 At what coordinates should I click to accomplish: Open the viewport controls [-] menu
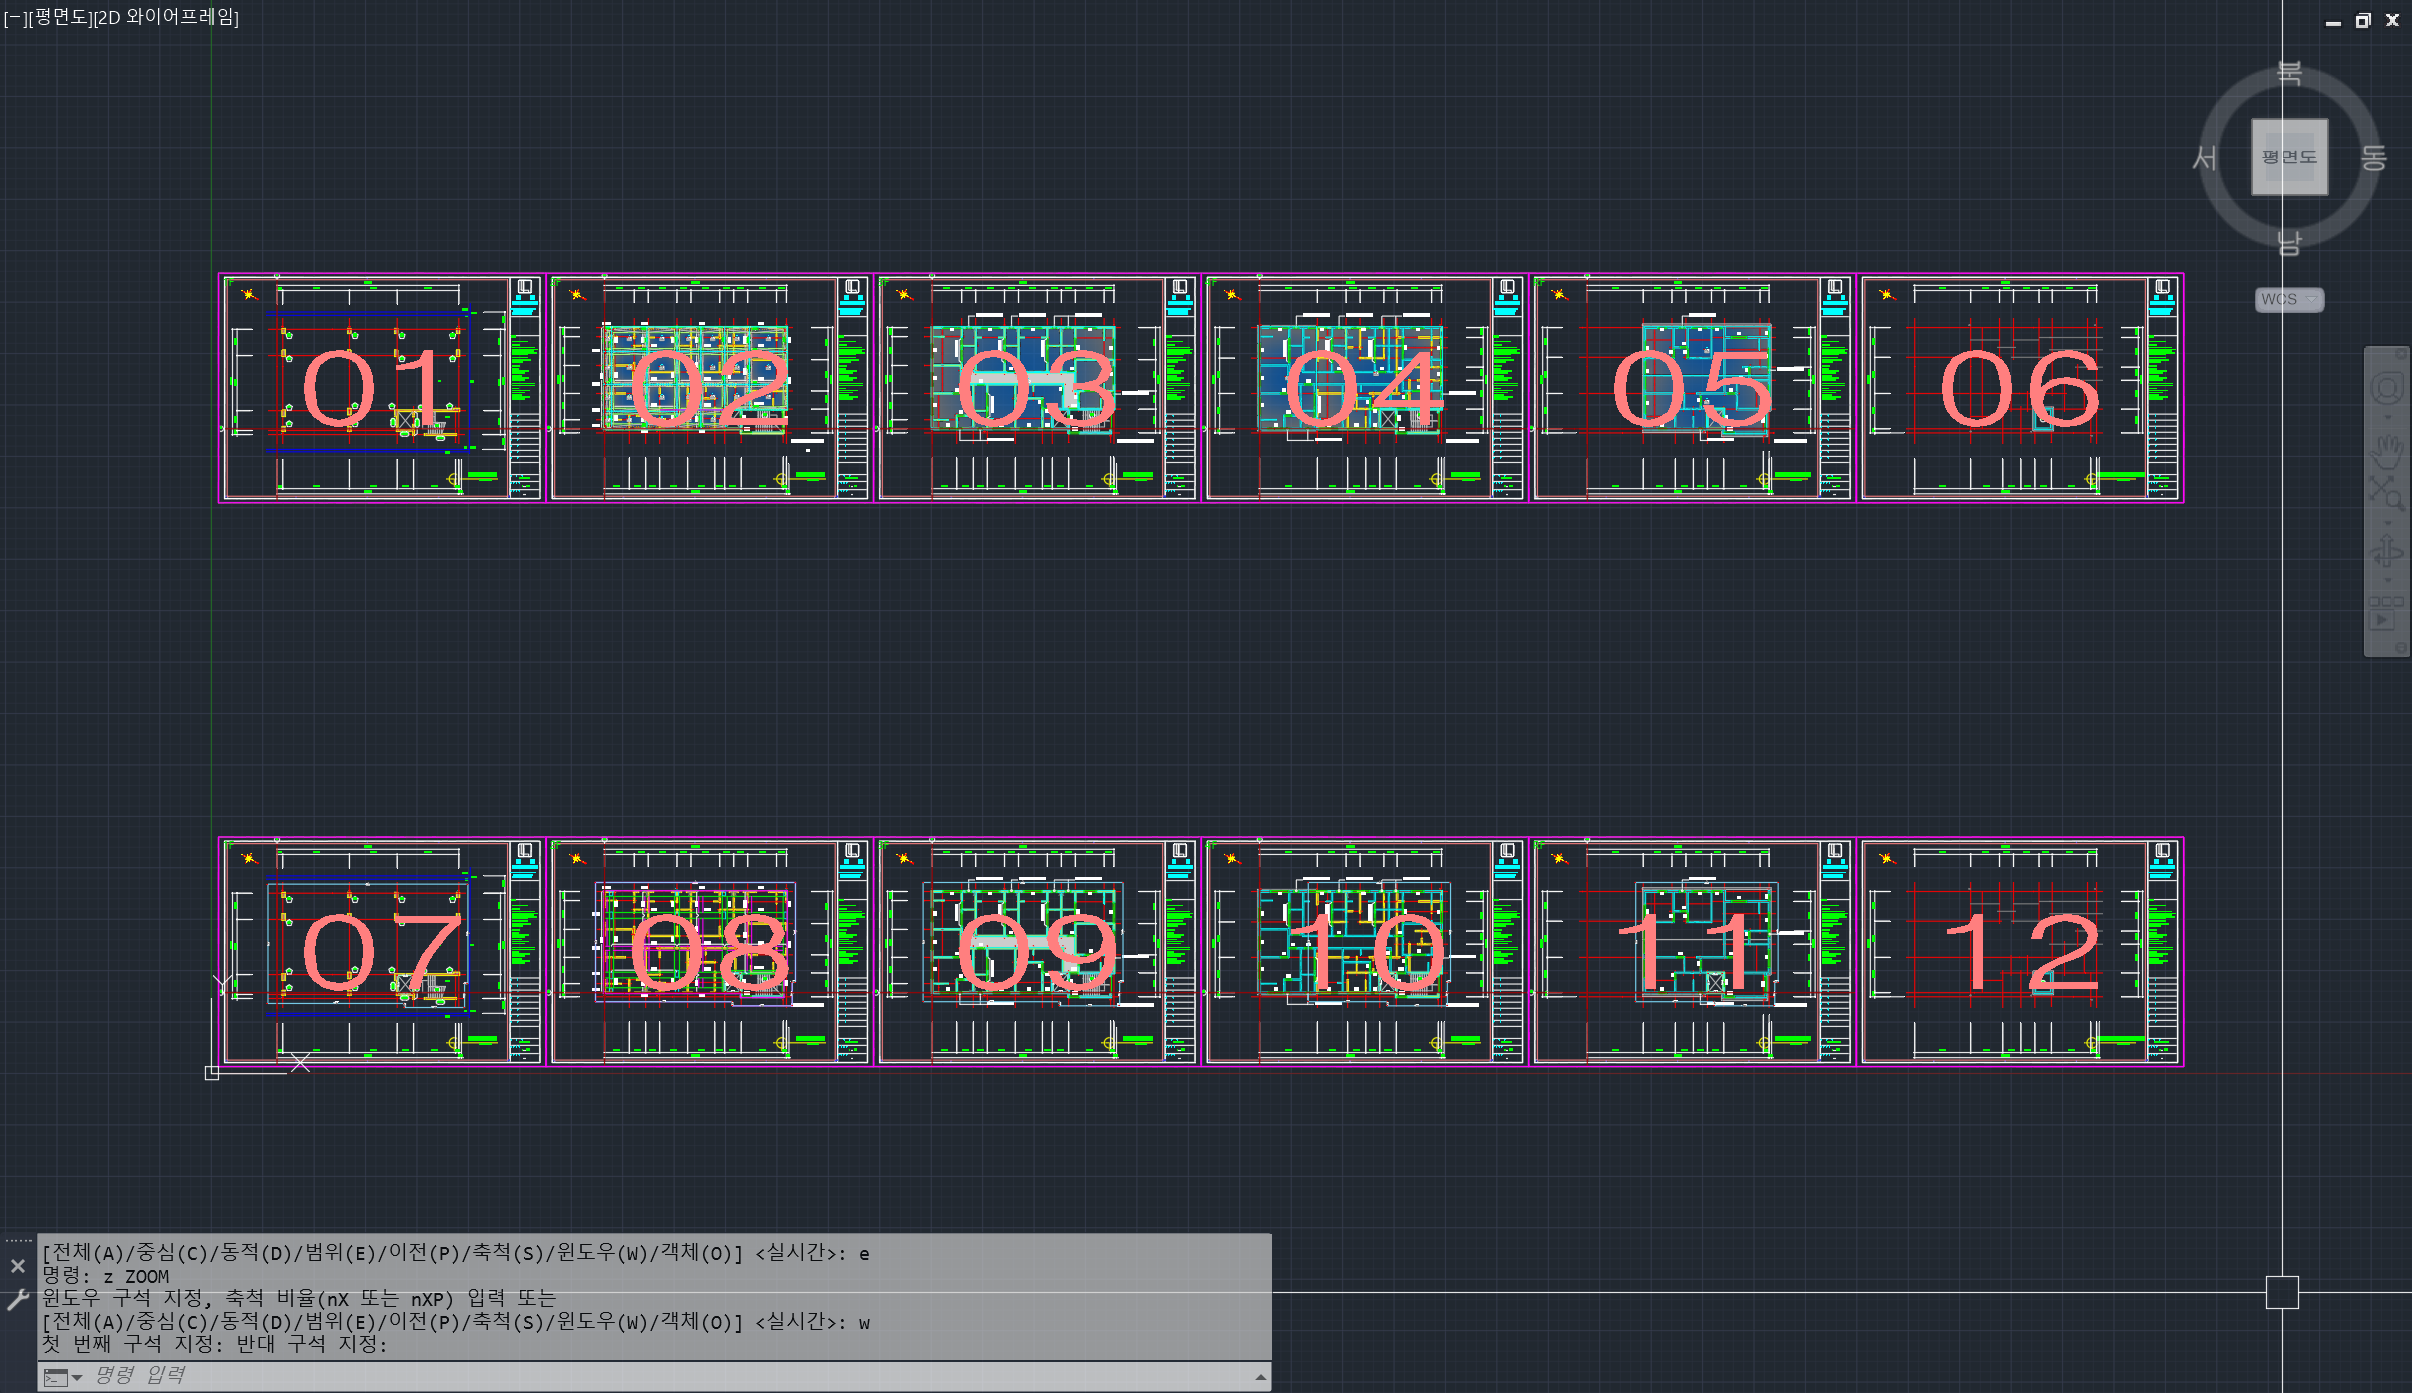click(14, 17)
